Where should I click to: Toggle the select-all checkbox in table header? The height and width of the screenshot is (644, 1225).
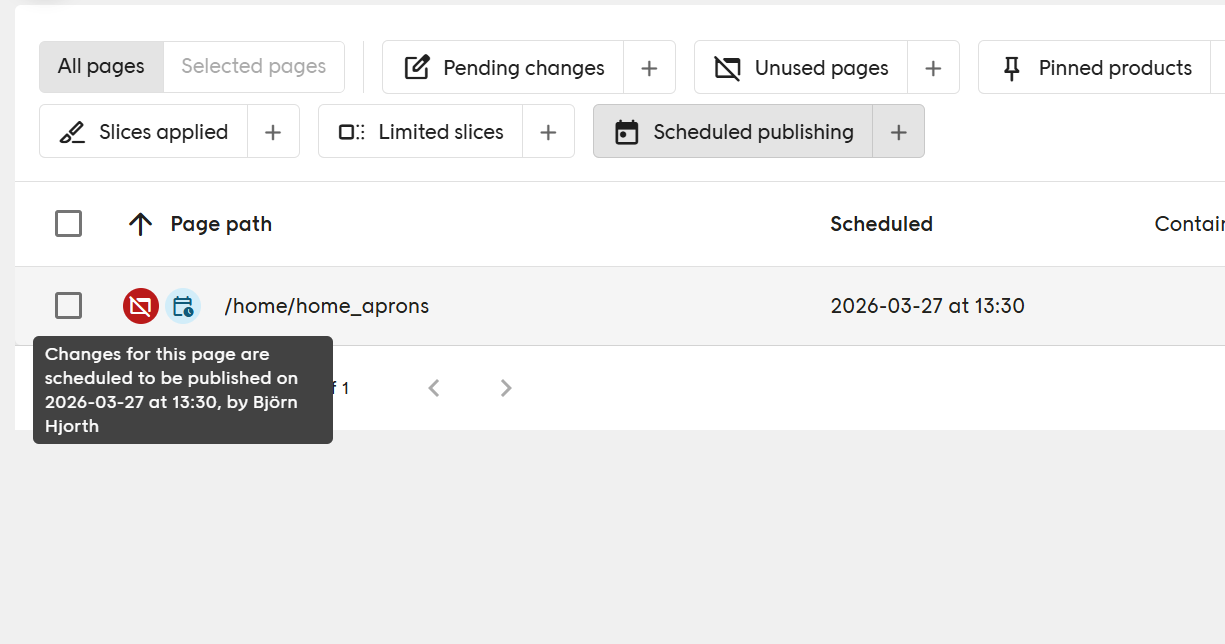[x=68, y=224]
